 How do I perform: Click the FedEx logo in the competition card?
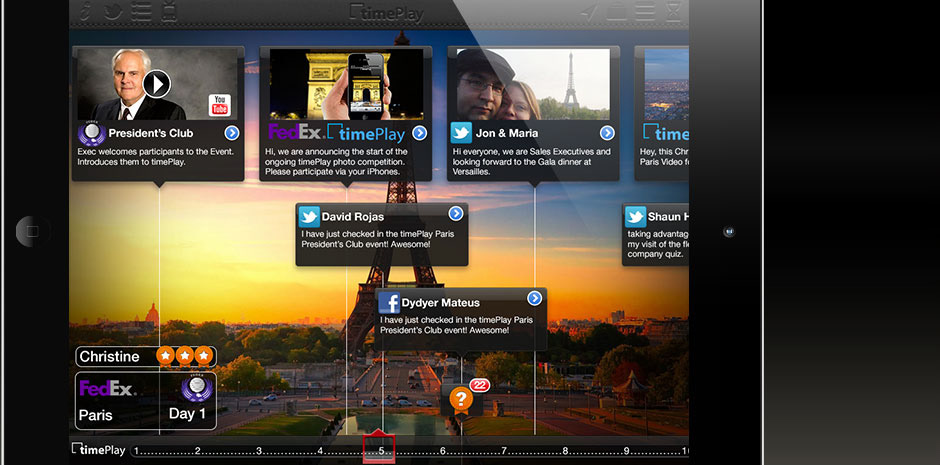tap(297, 132)
